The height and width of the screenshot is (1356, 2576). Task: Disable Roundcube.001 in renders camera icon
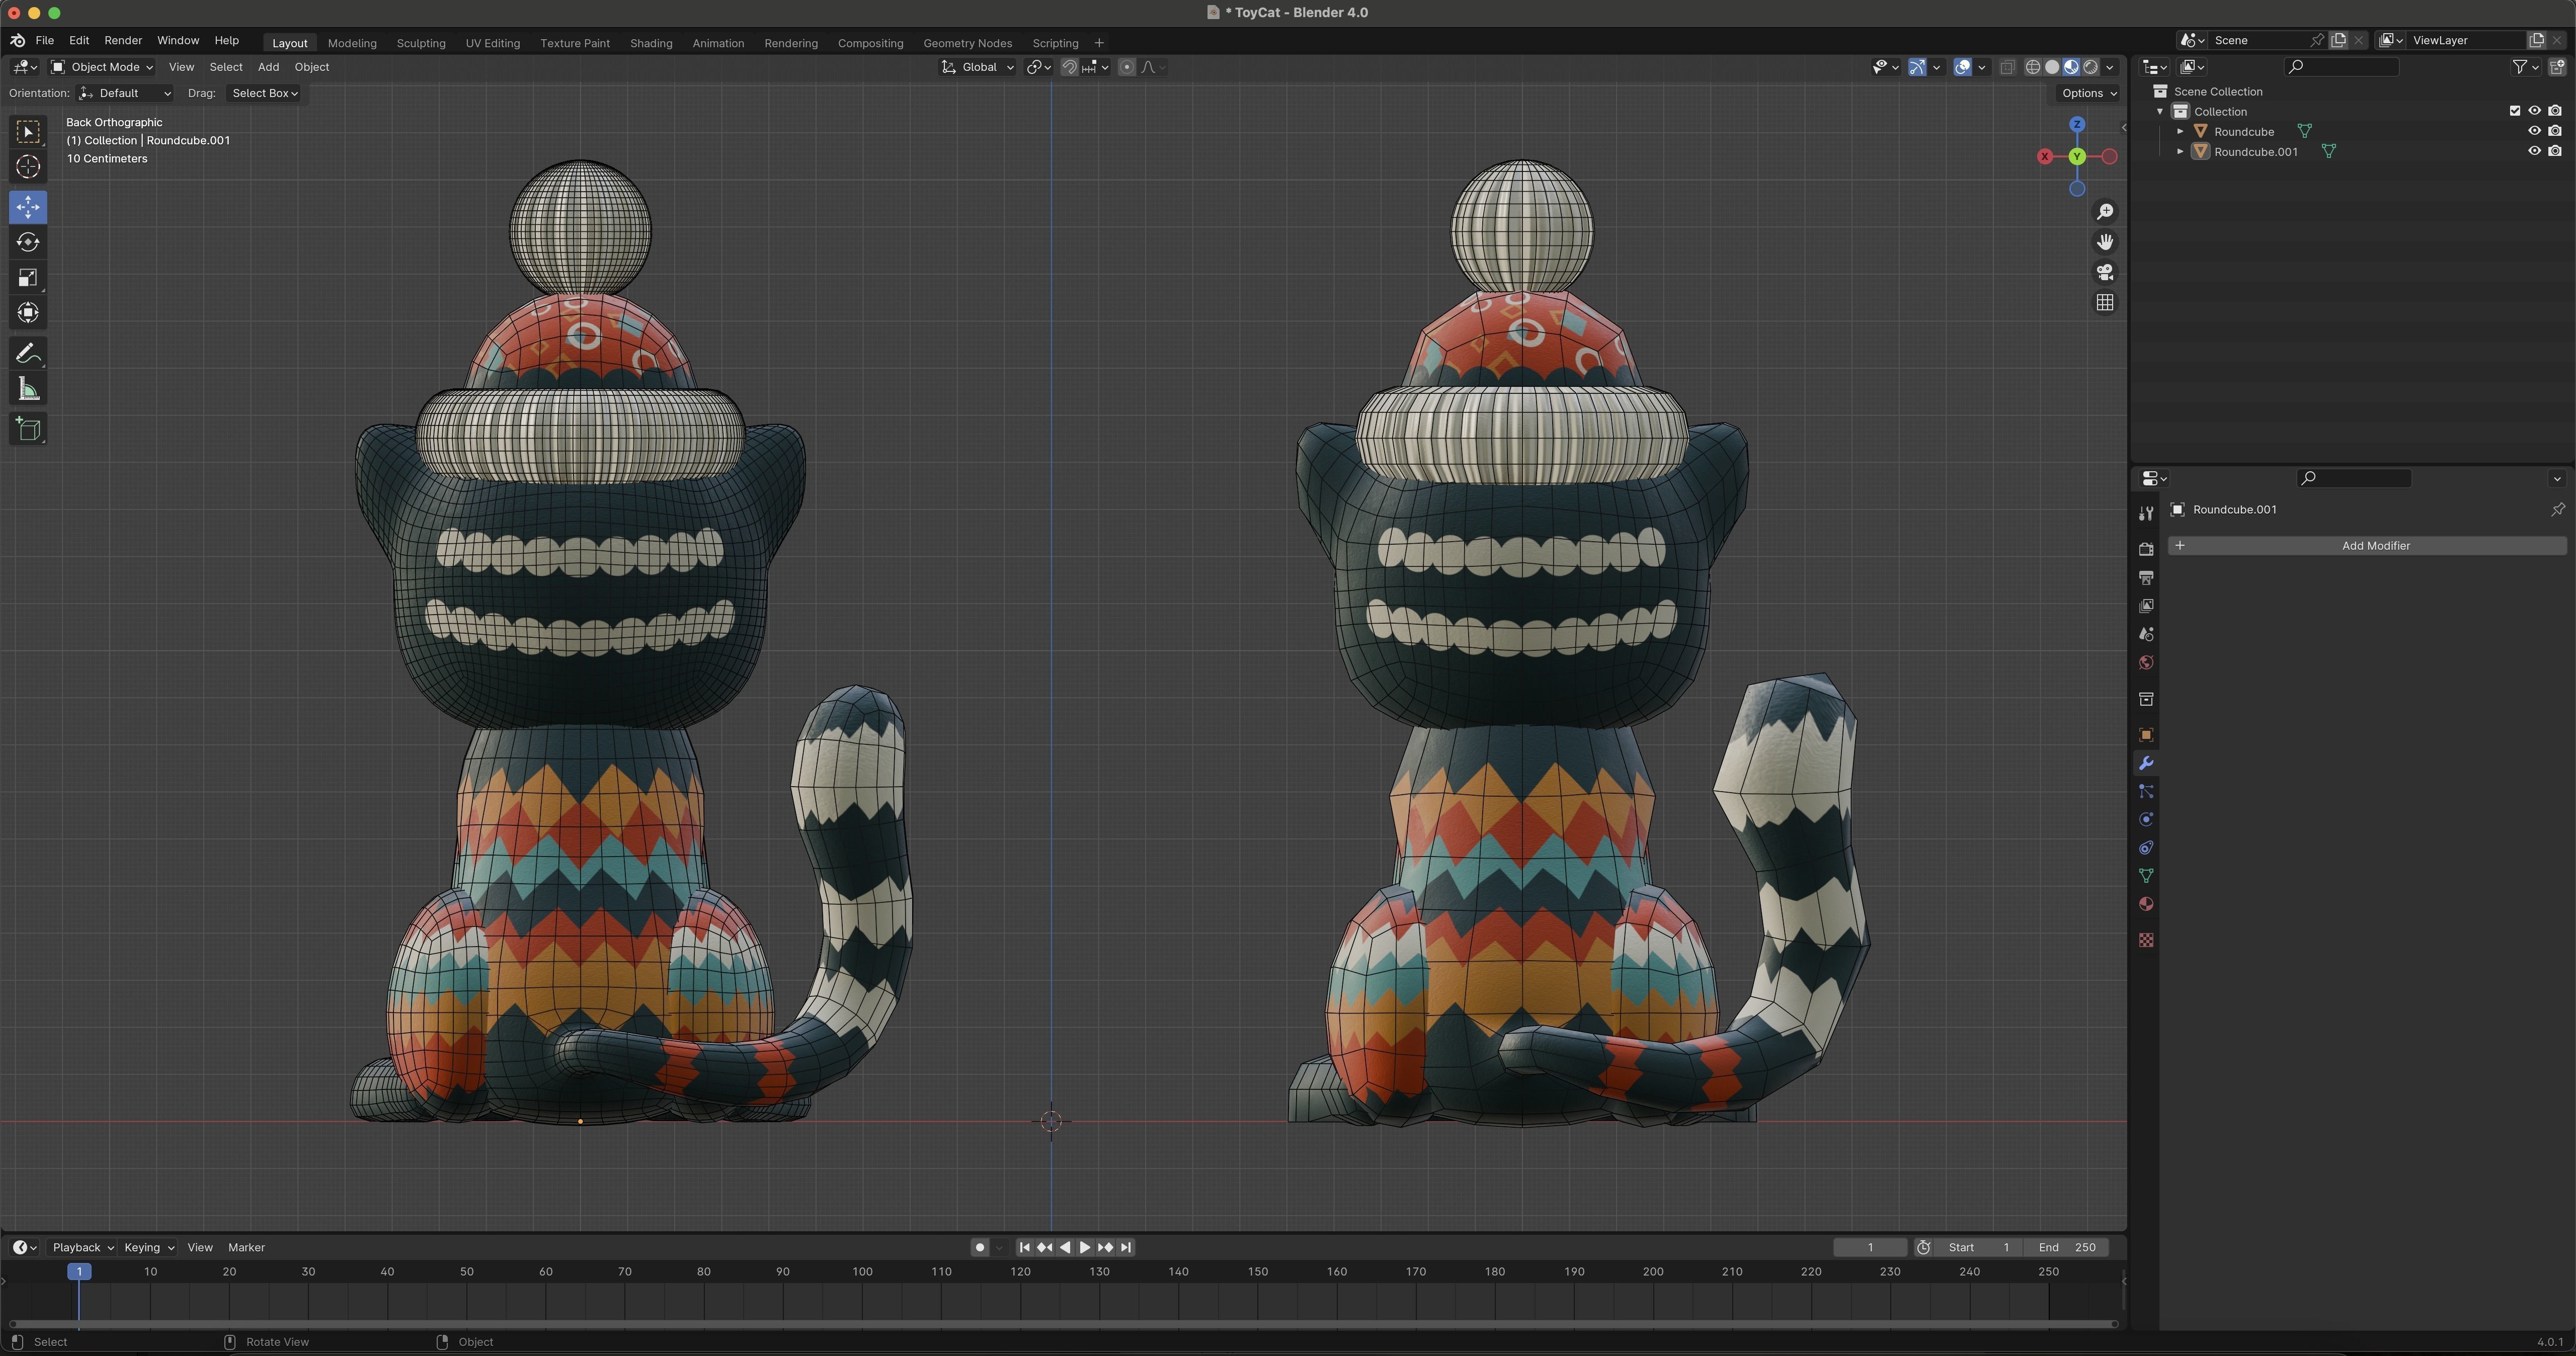[x=2555, y=151]
